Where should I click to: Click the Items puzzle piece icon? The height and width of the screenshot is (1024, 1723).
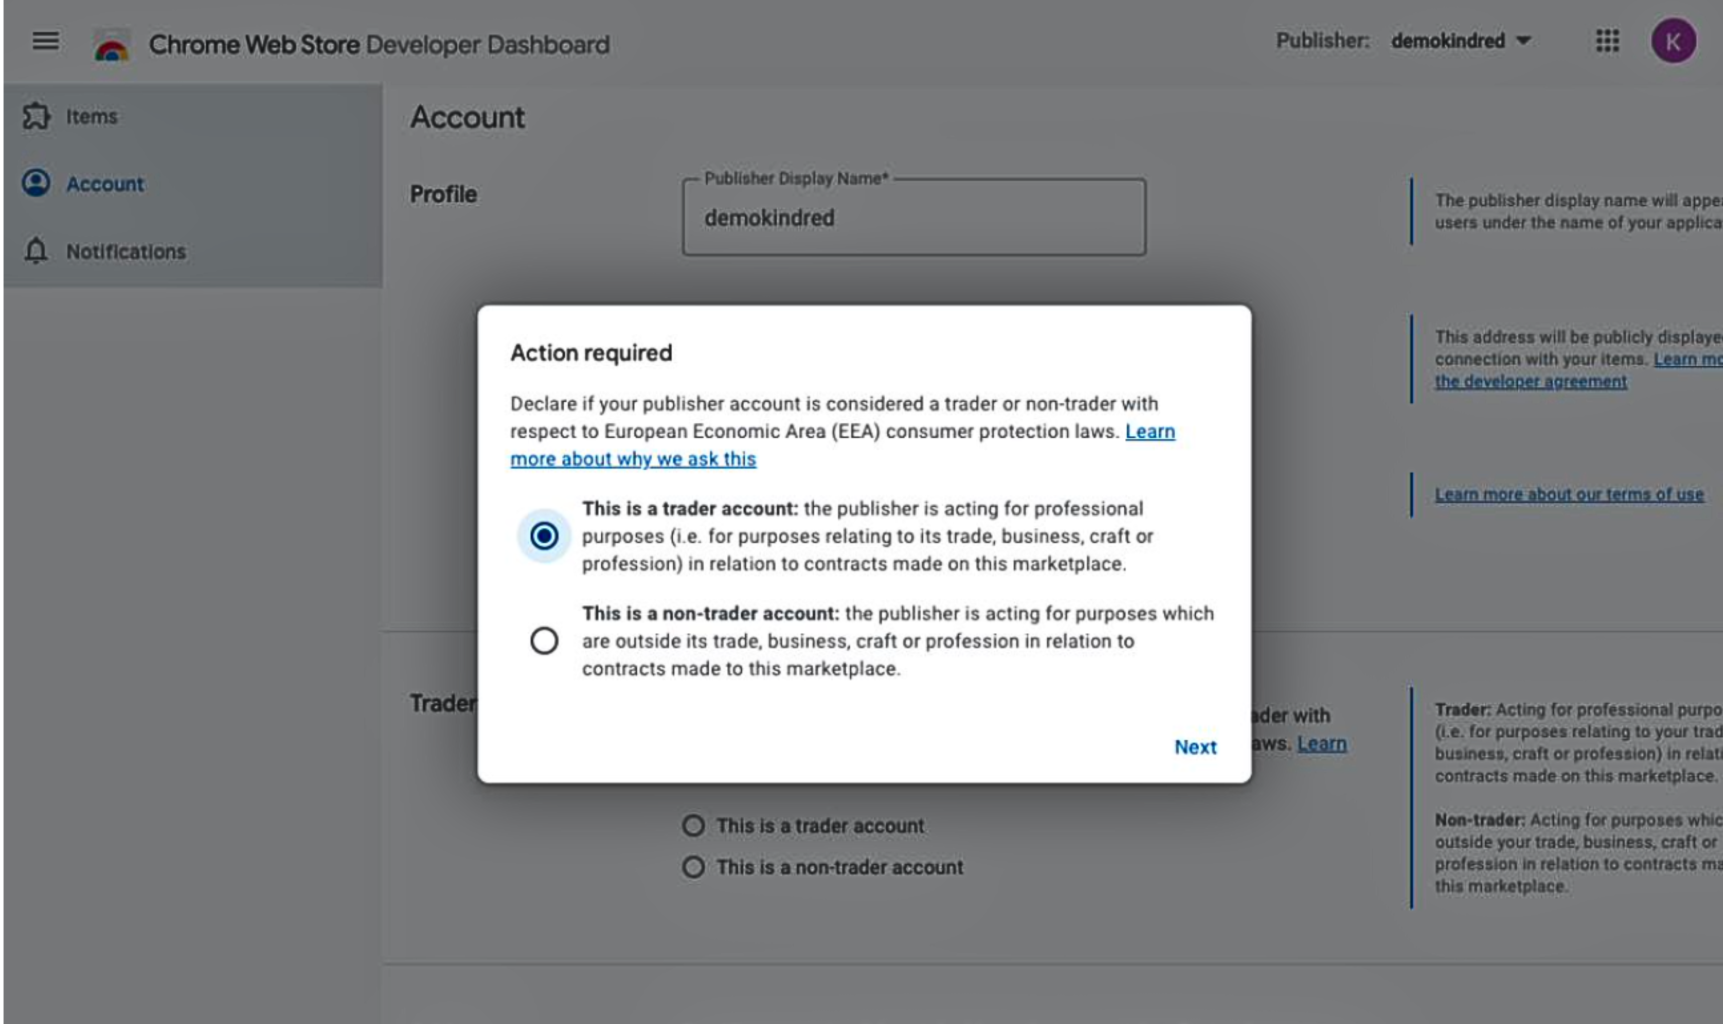click(x=36, y=116)
